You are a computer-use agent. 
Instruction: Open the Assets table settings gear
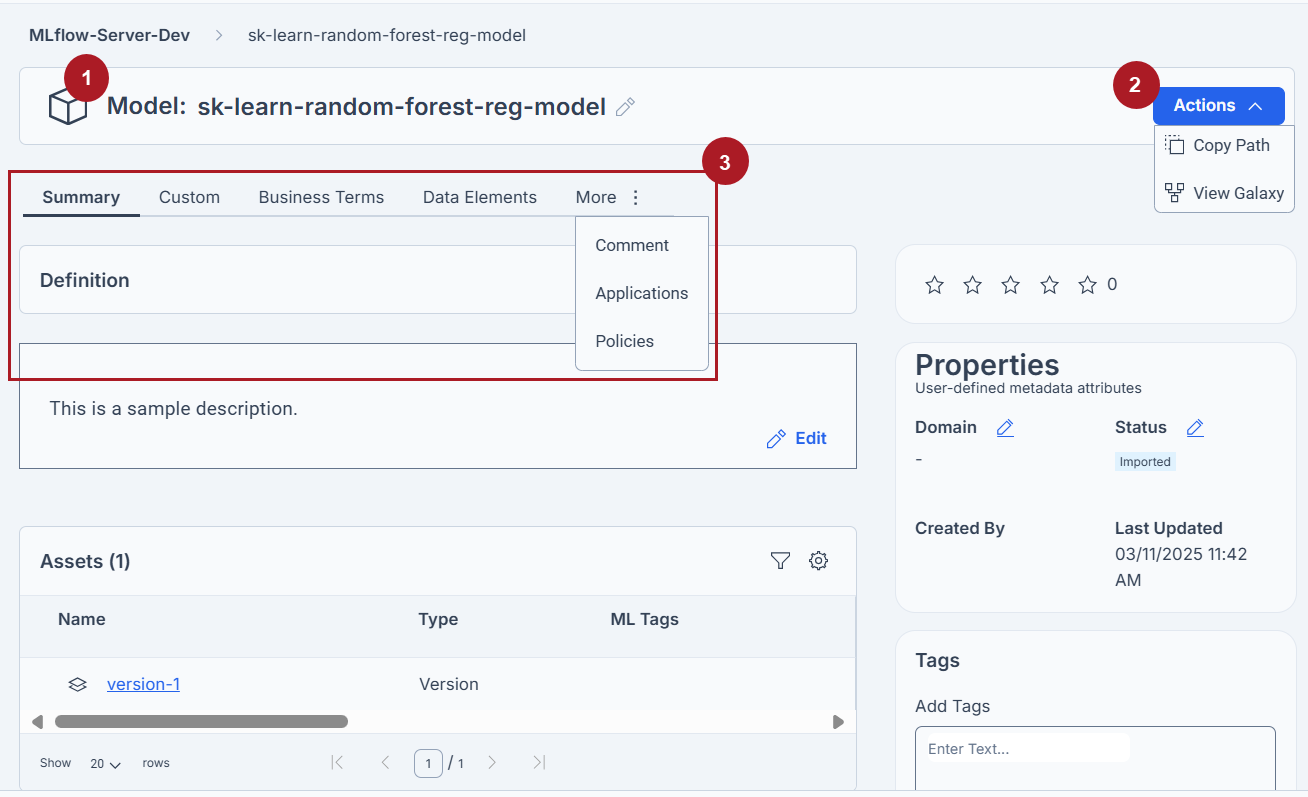[x=818, y=561]
